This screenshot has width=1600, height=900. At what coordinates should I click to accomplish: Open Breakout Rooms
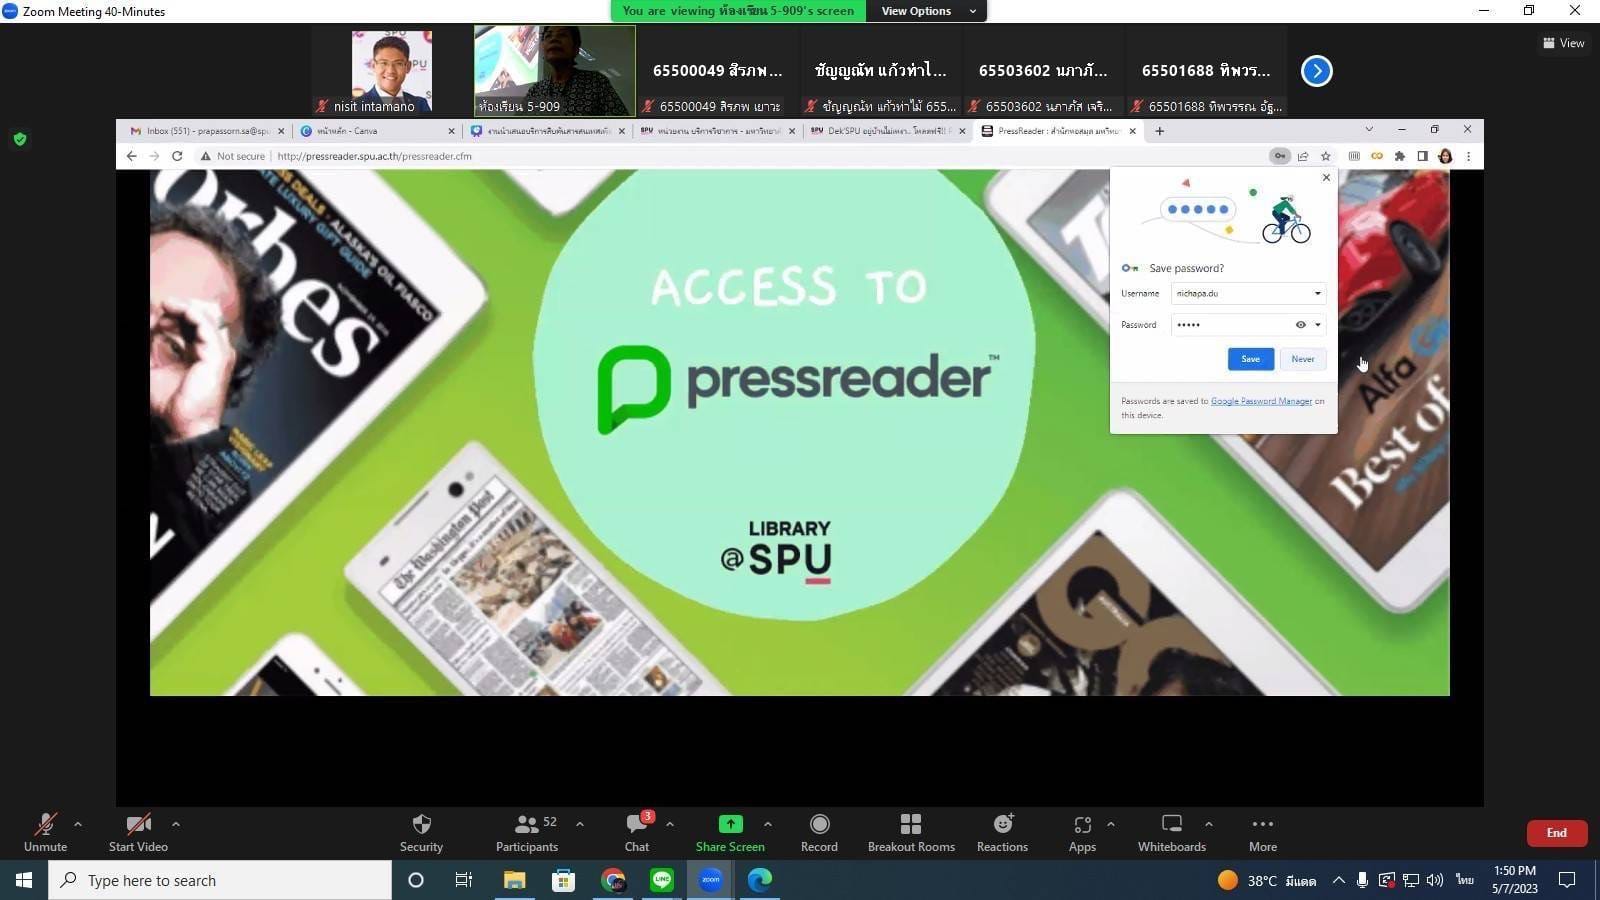click(911, 825)
